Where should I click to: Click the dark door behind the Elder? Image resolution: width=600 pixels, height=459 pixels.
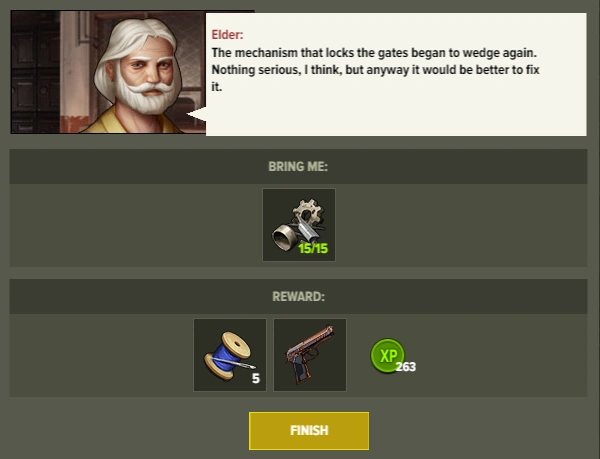click(35, 72)
